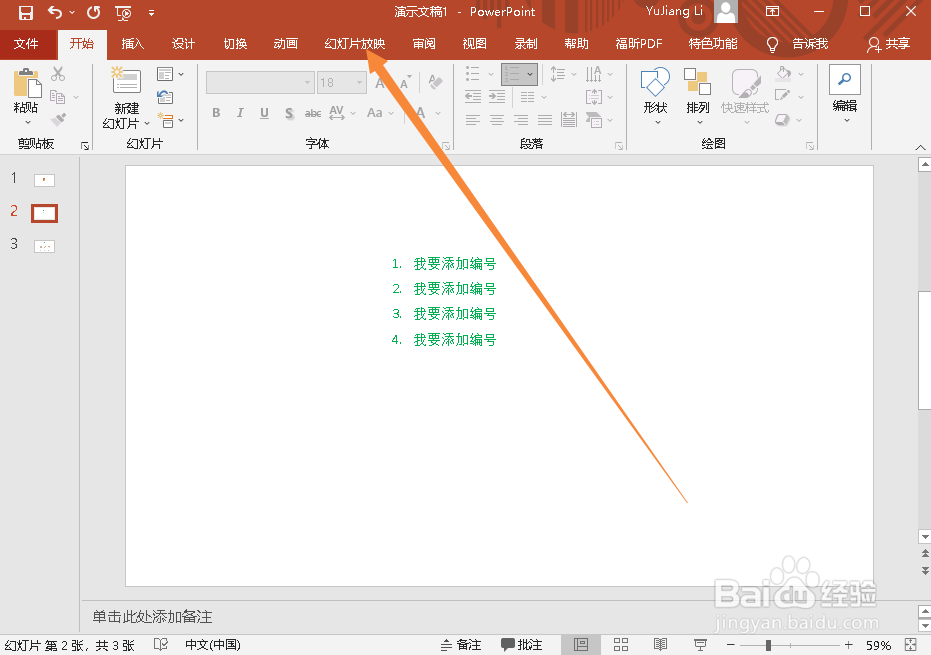Align text right in paragraph group
Image resolution: width=931 pixels, height=655 pixels.
[521, 120]
